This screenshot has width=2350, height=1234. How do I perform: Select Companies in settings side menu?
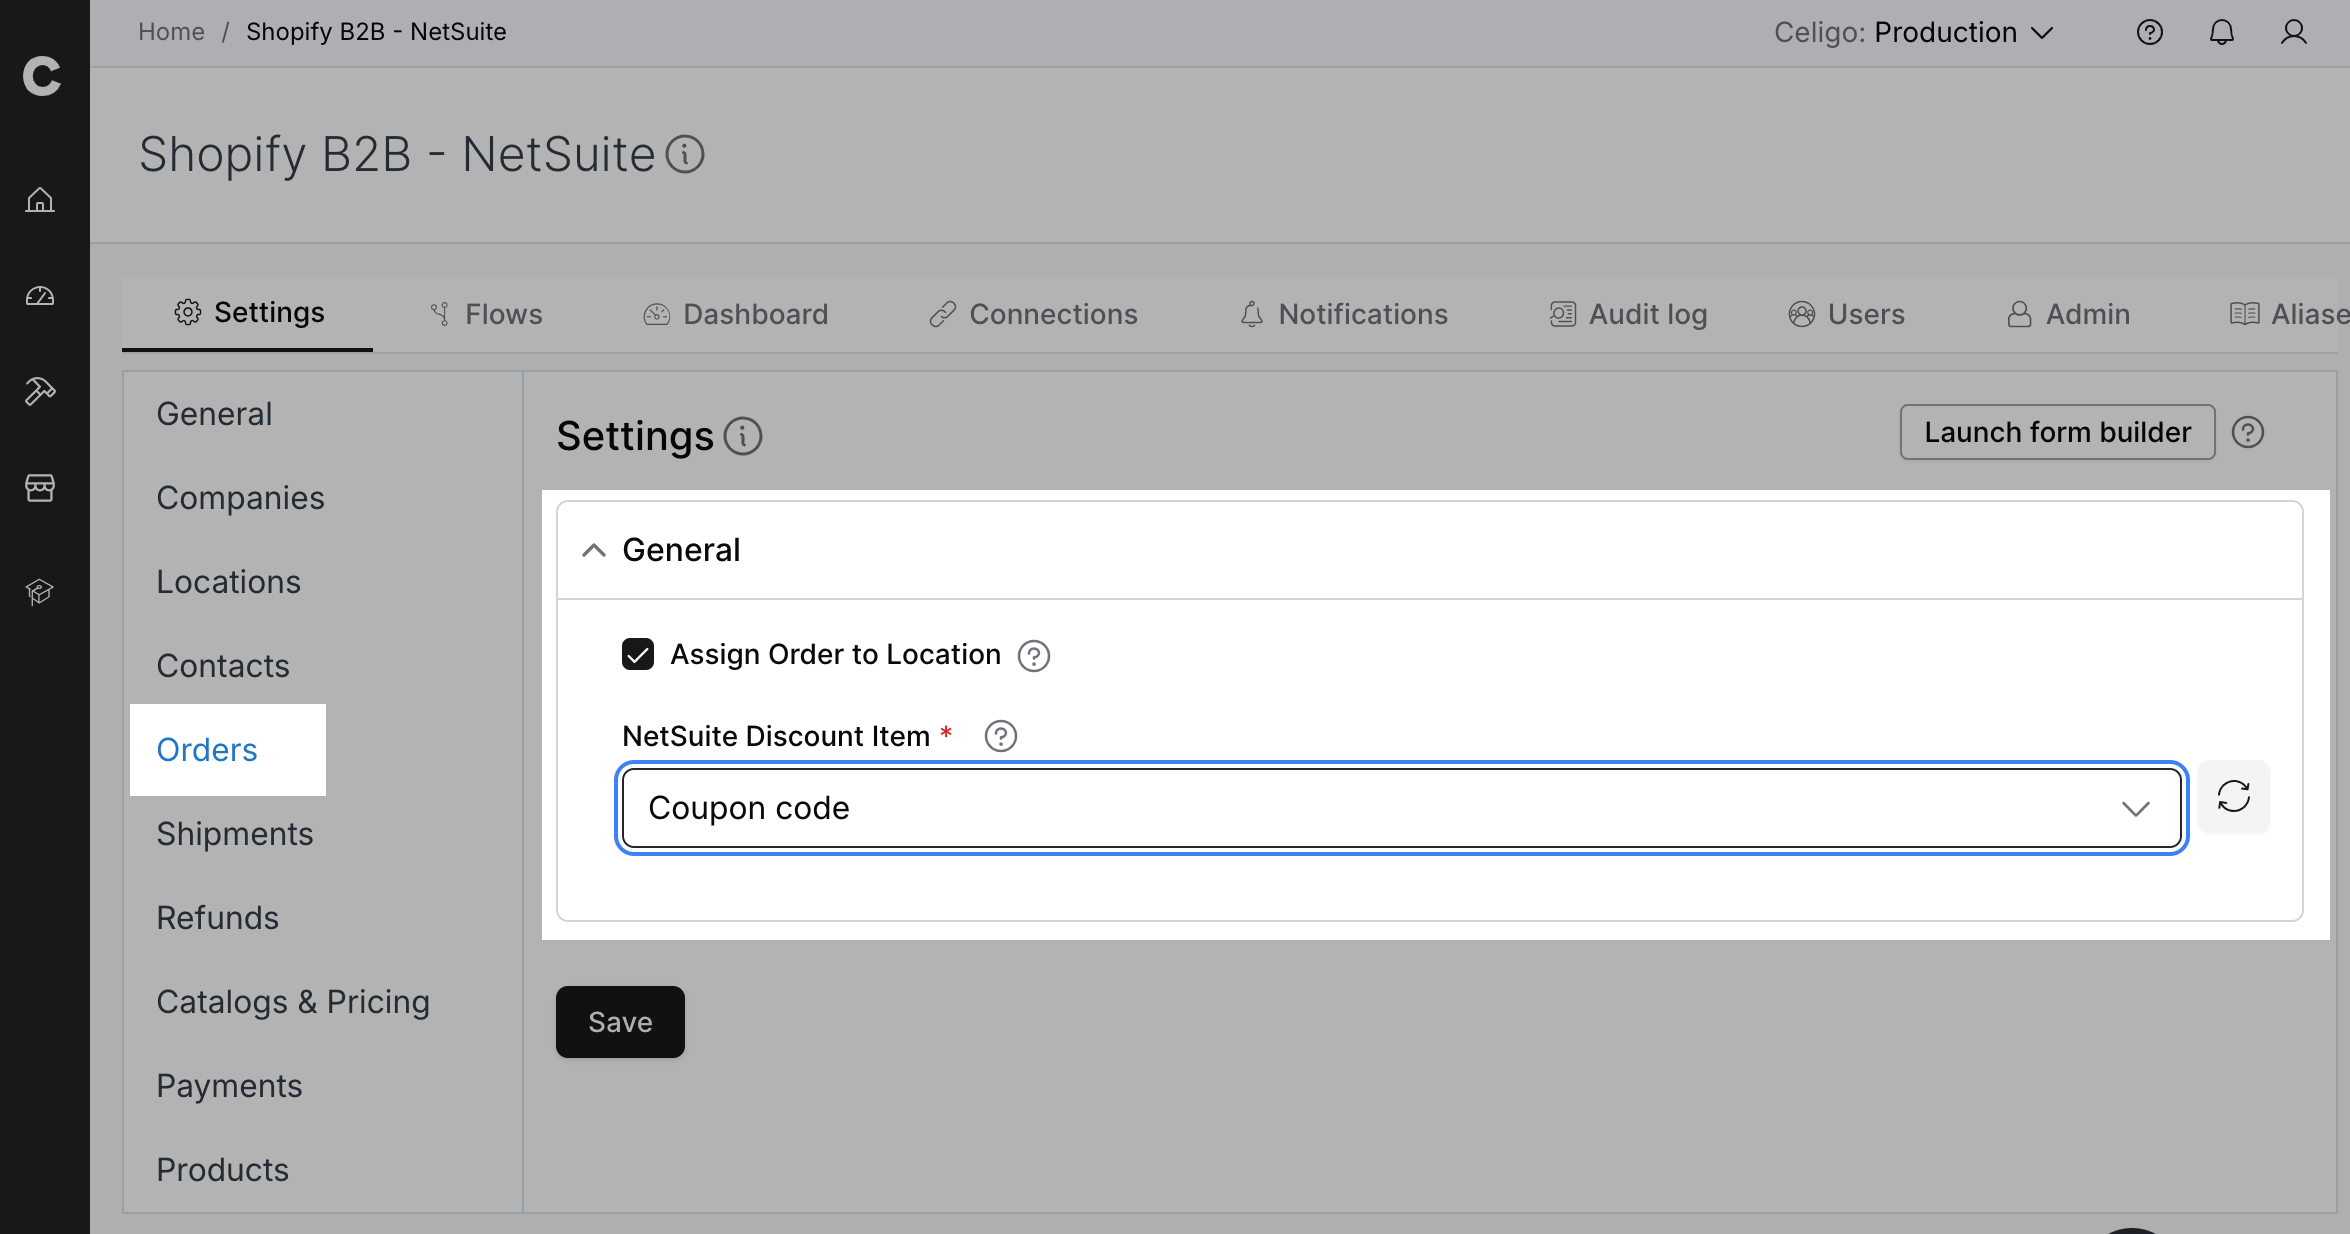tap(240, 498)
